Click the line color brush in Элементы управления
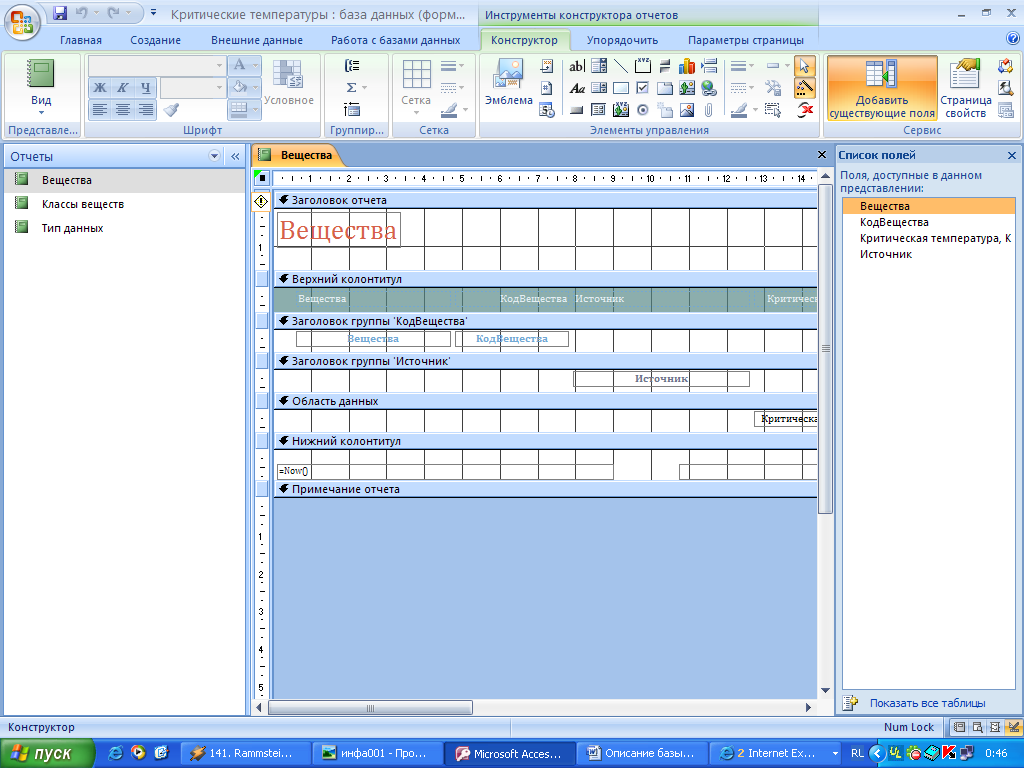 [739, 110]
